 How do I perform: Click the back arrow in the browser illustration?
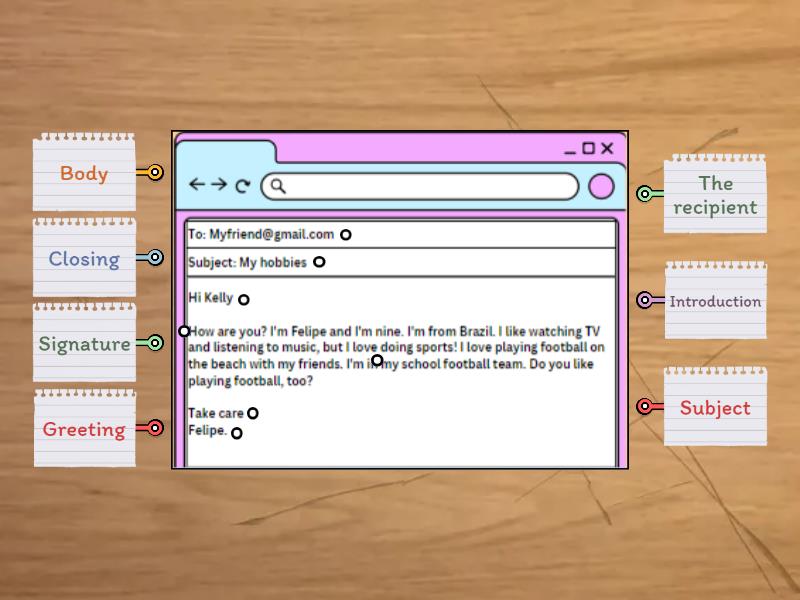(x=197, y=185)
